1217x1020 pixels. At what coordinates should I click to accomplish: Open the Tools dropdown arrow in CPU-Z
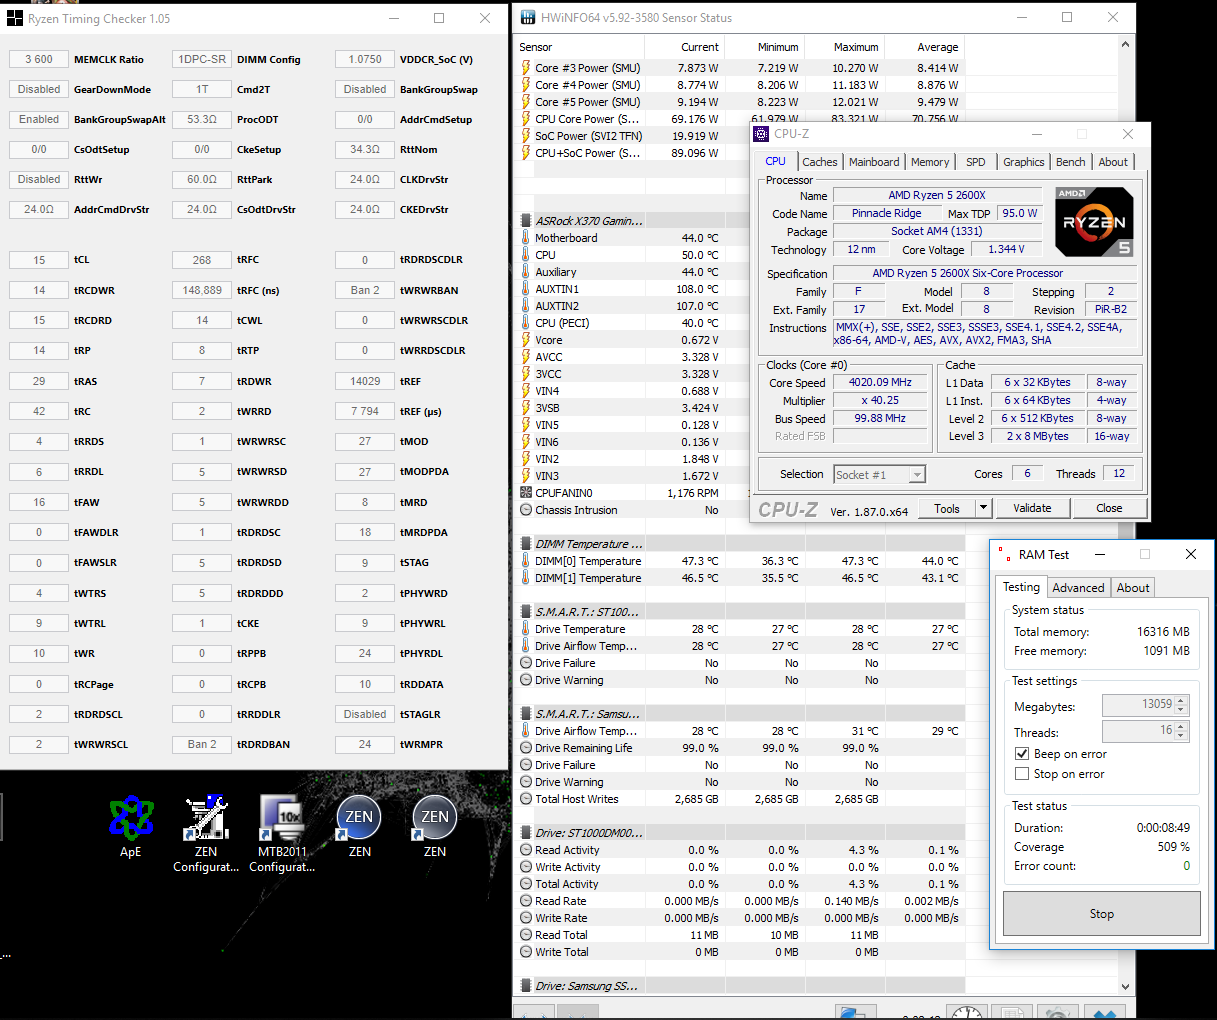(x=983, y=508)
